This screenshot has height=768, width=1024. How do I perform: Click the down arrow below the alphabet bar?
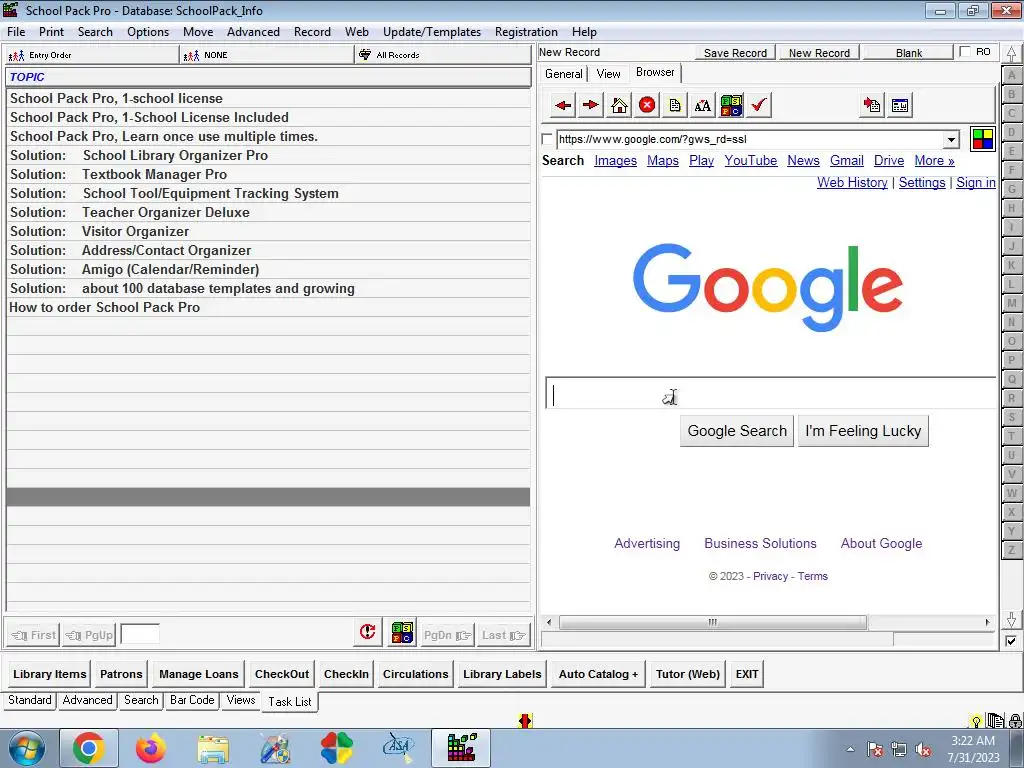[1012, 620]
